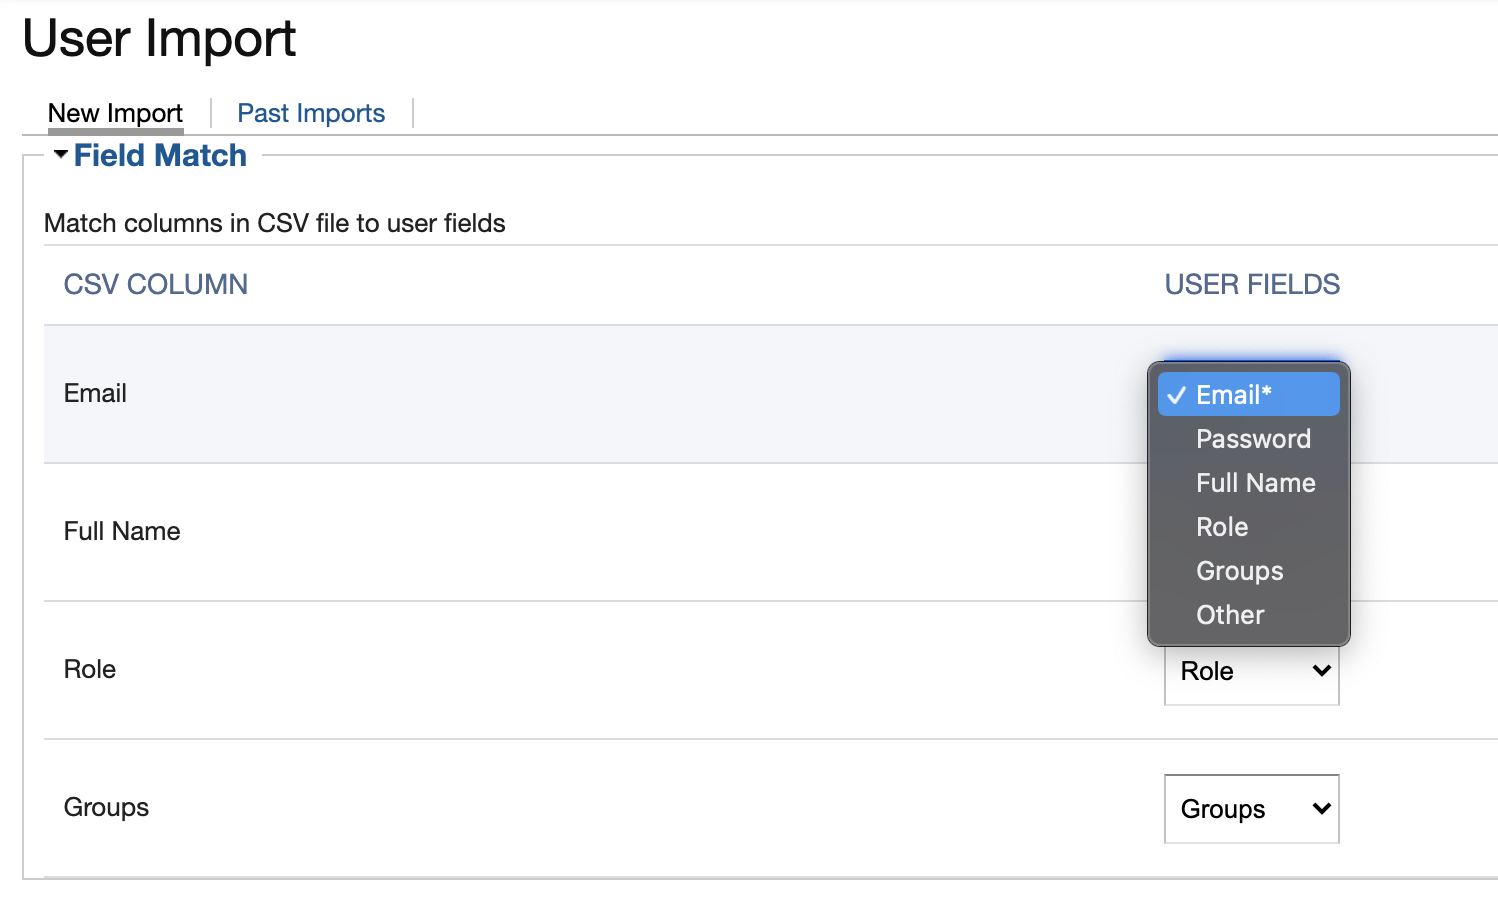Select the New Import tab

[115, 113]
